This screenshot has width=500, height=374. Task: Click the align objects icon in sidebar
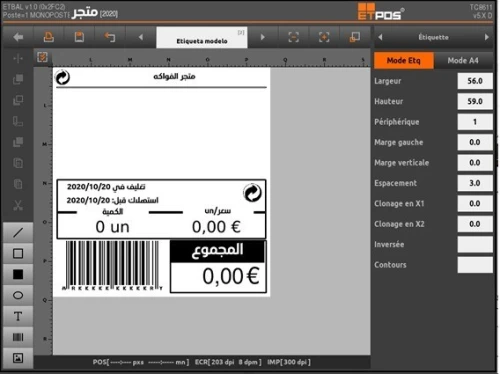coord(18,121)
